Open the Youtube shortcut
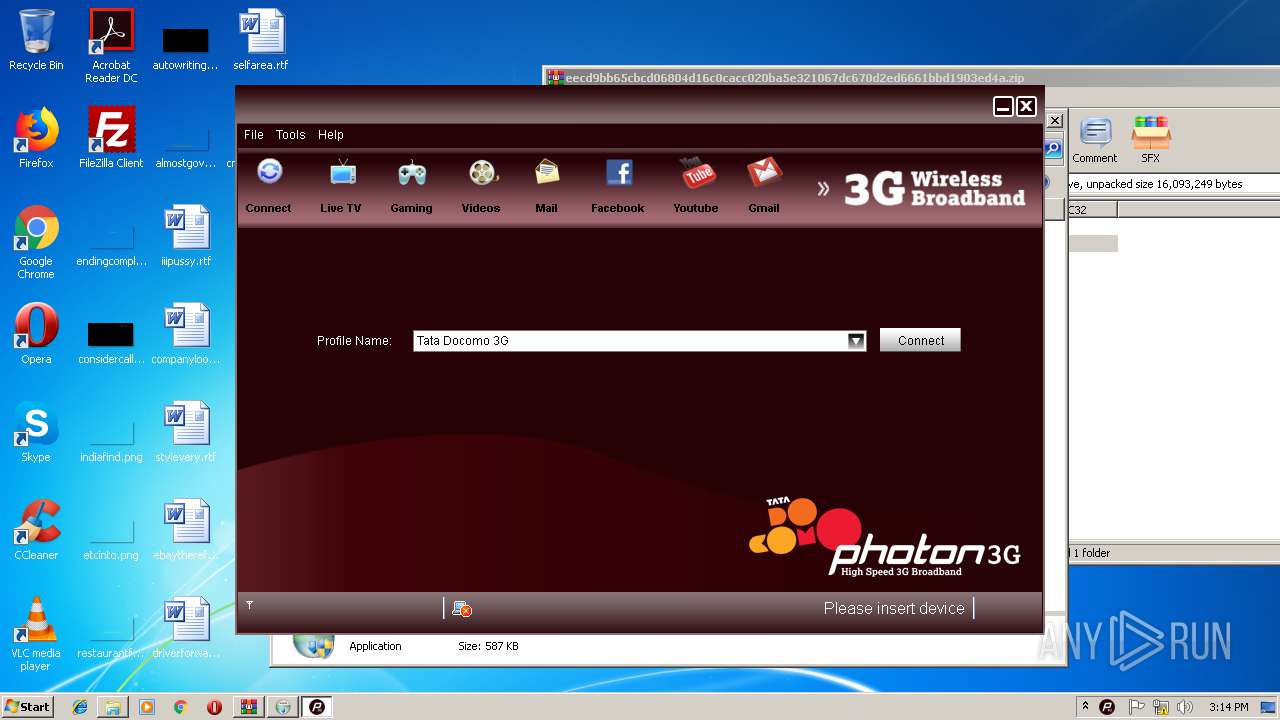This screenshot has height=720, width=1280. 697,173
